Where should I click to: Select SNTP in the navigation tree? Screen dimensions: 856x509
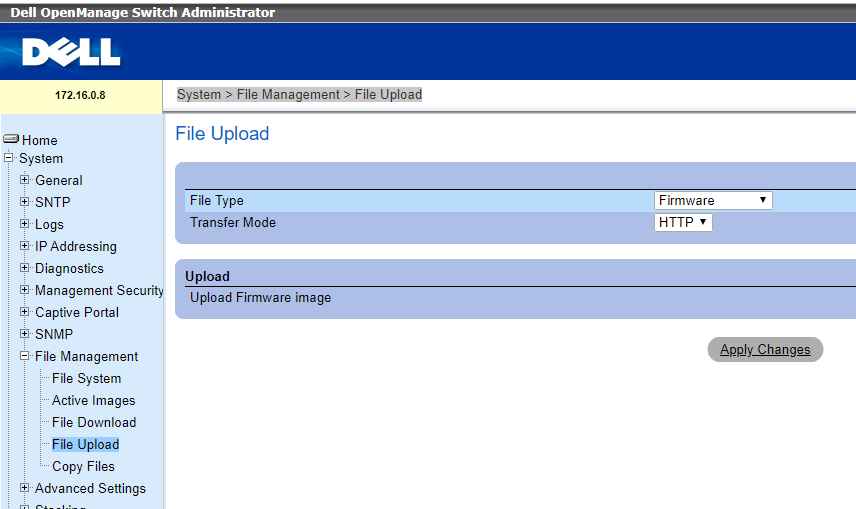(53, 202)
